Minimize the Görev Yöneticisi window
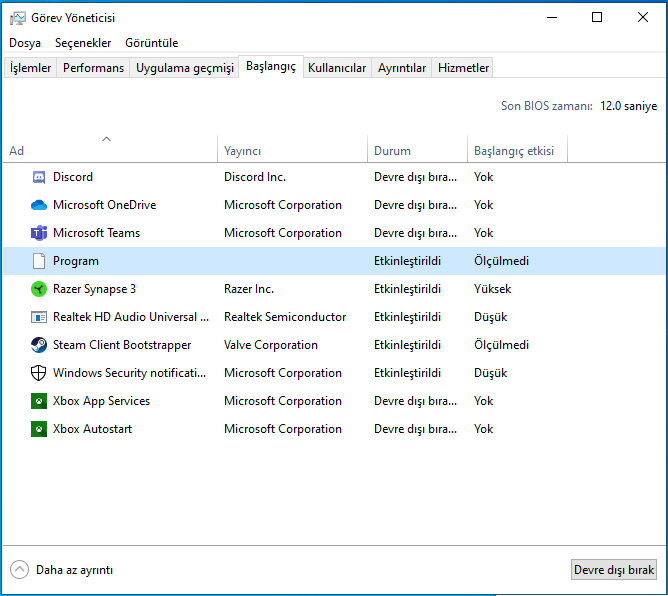 point(552,17)
